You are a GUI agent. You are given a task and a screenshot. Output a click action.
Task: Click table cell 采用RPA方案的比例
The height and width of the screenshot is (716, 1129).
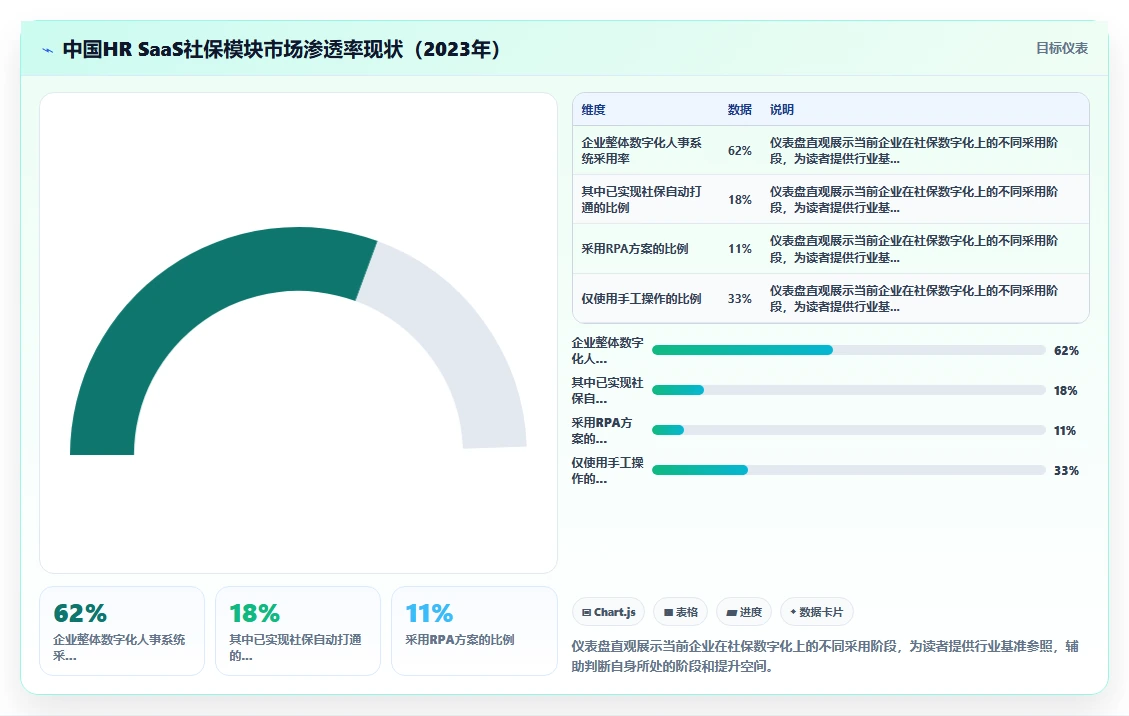pyautogui.click(x=635, y=249)
